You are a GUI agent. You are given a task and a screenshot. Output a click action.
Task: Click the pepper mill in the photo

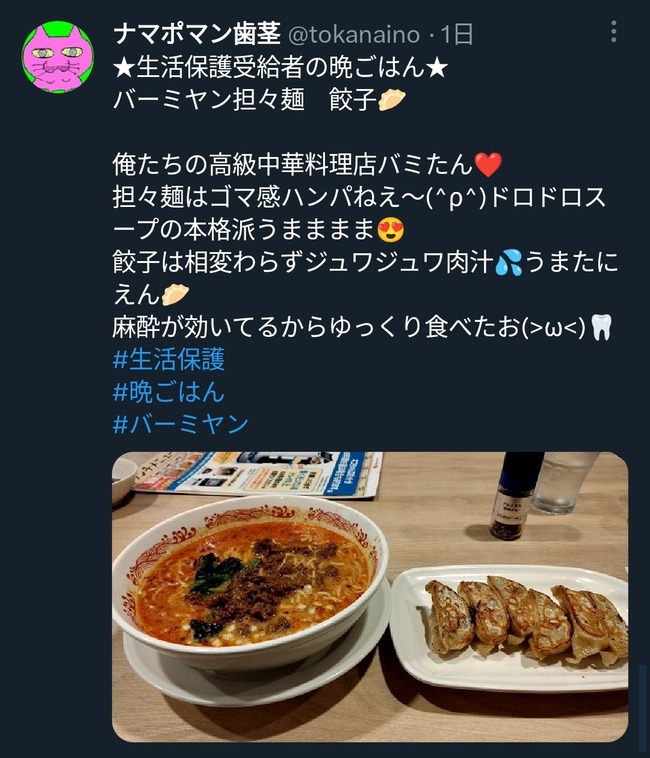515,495
